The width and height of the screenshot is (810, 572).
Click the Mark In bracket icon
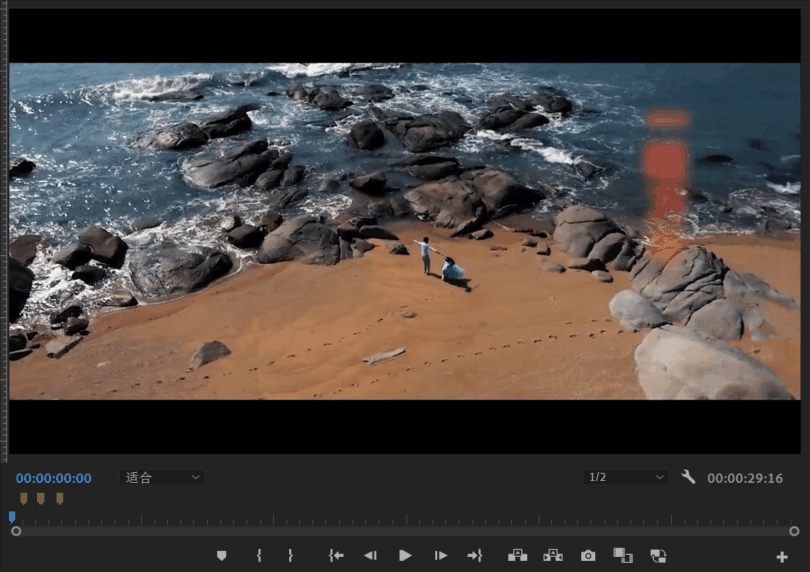[259, 556]
